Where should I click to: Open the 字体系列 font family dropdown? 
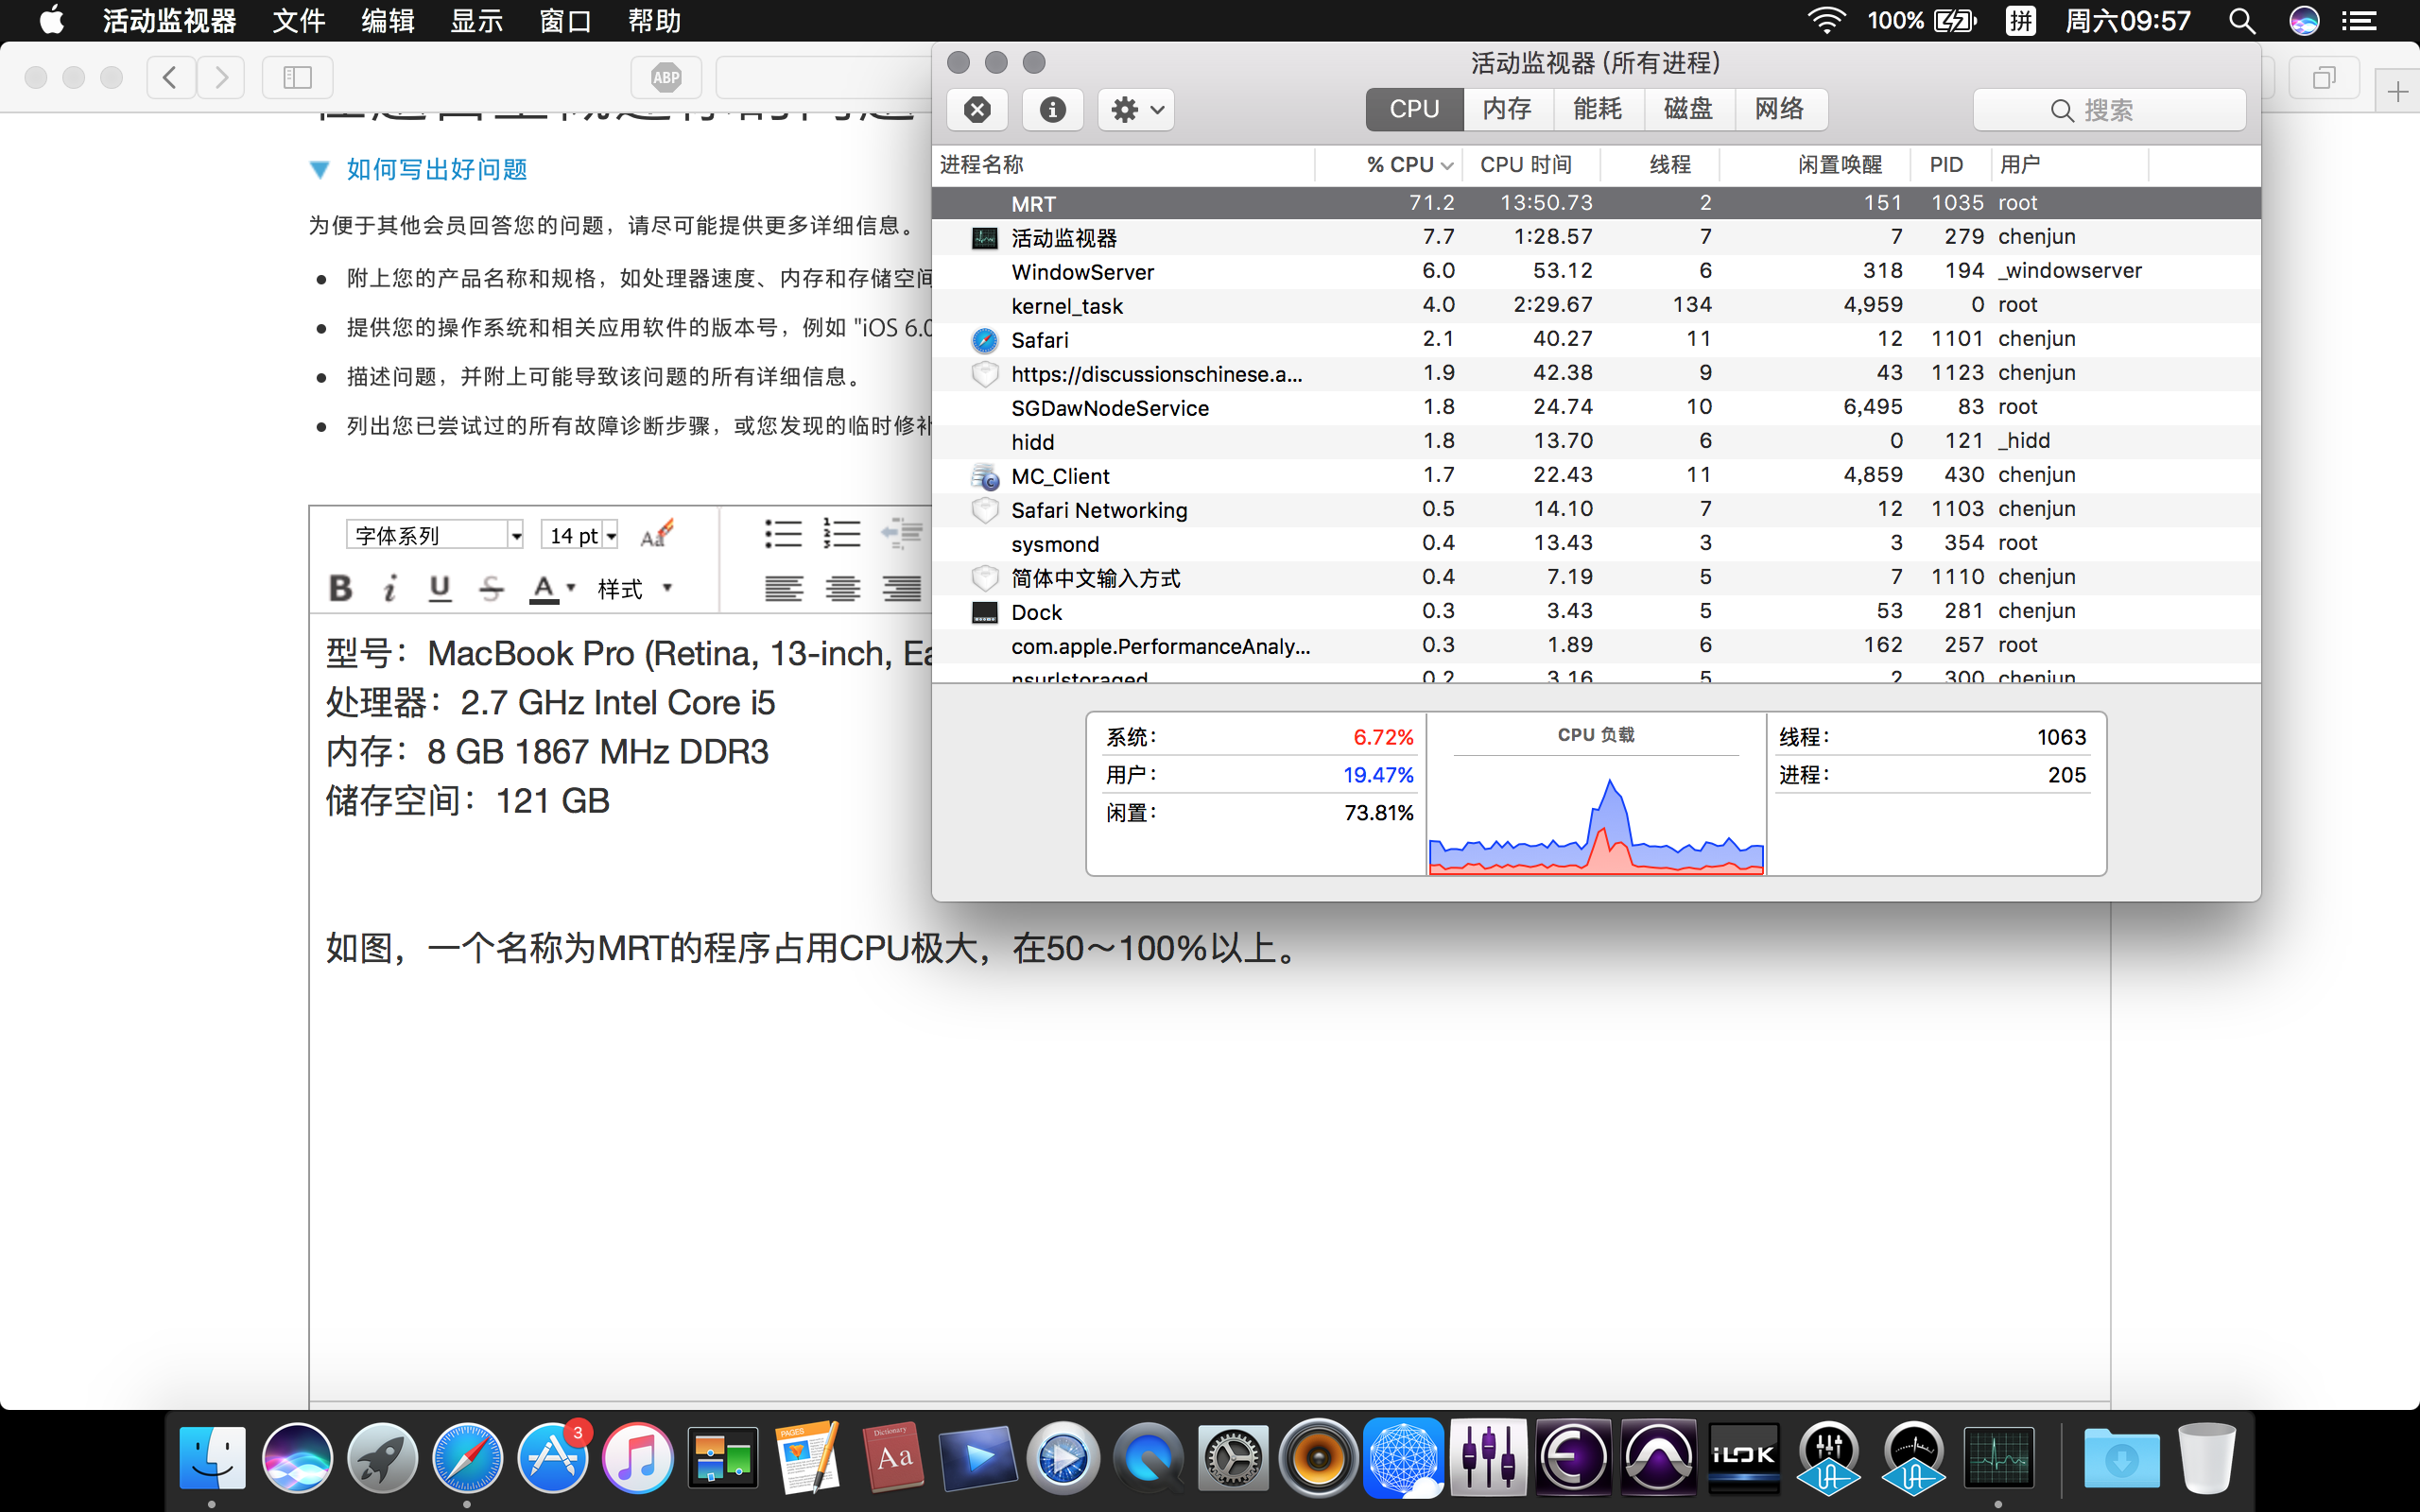point(435,535)
